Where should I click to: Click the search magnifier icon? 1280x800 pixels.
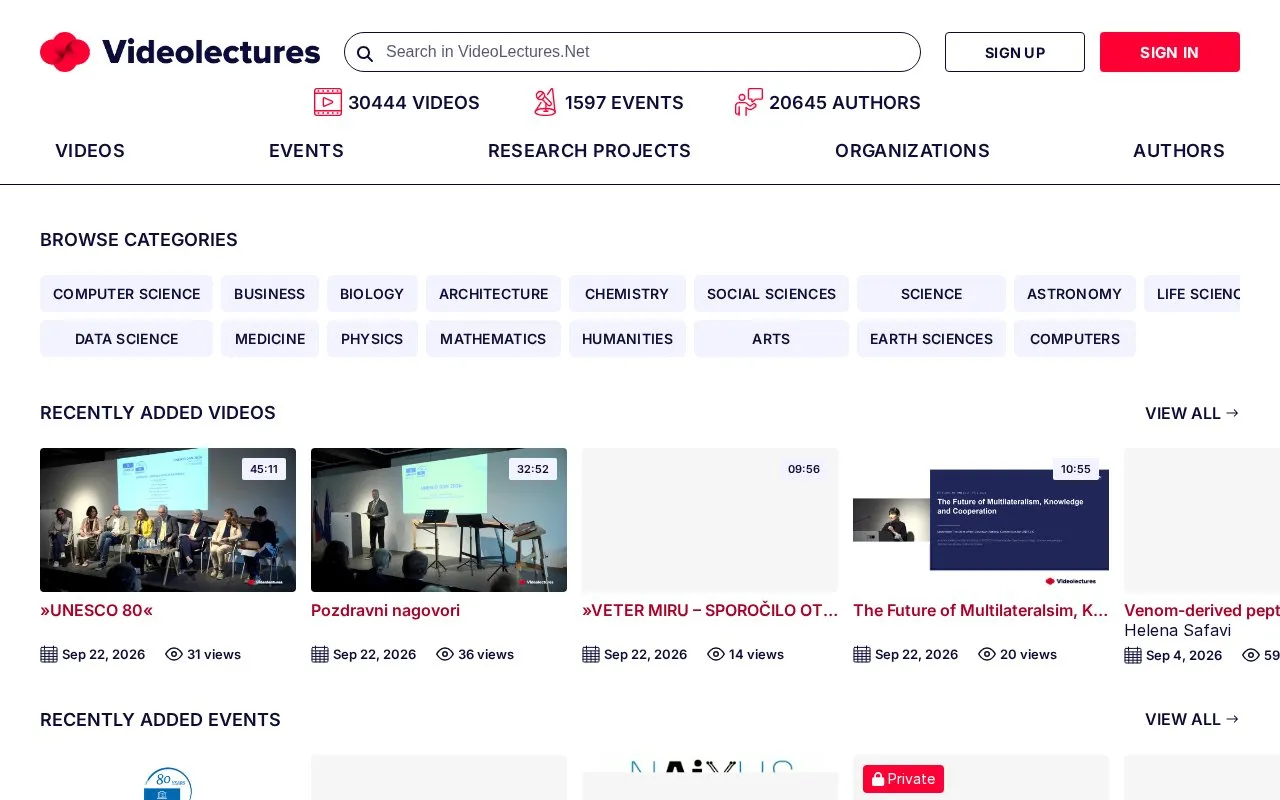coord(365,53)
